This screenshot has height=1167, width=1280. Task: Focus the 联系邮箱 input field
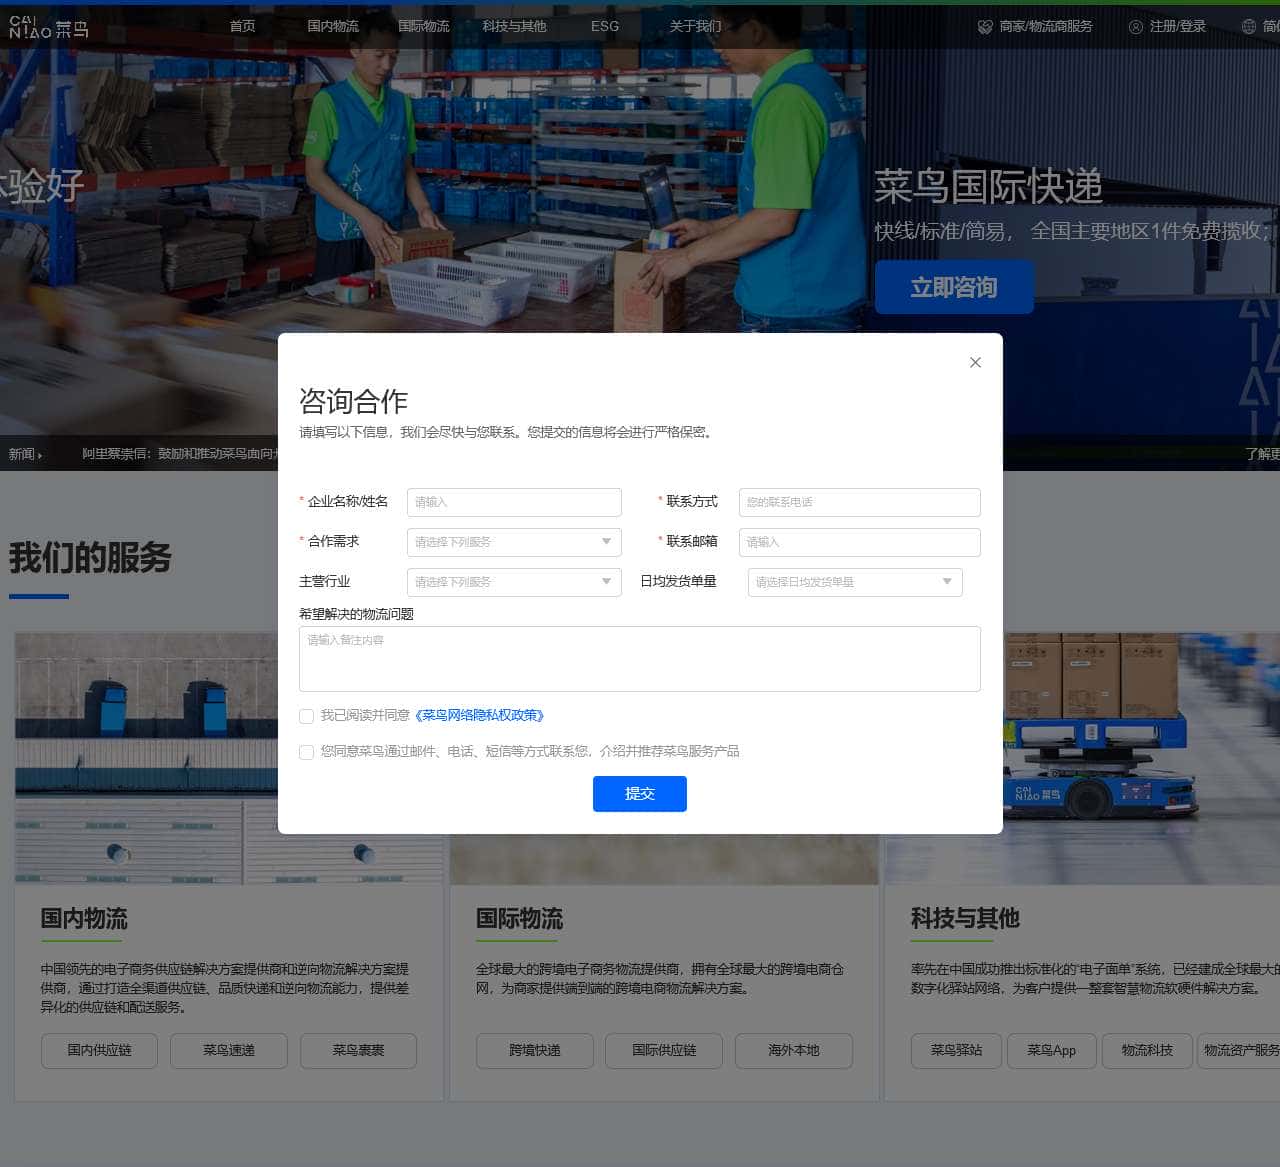click(x=860, y=542)
